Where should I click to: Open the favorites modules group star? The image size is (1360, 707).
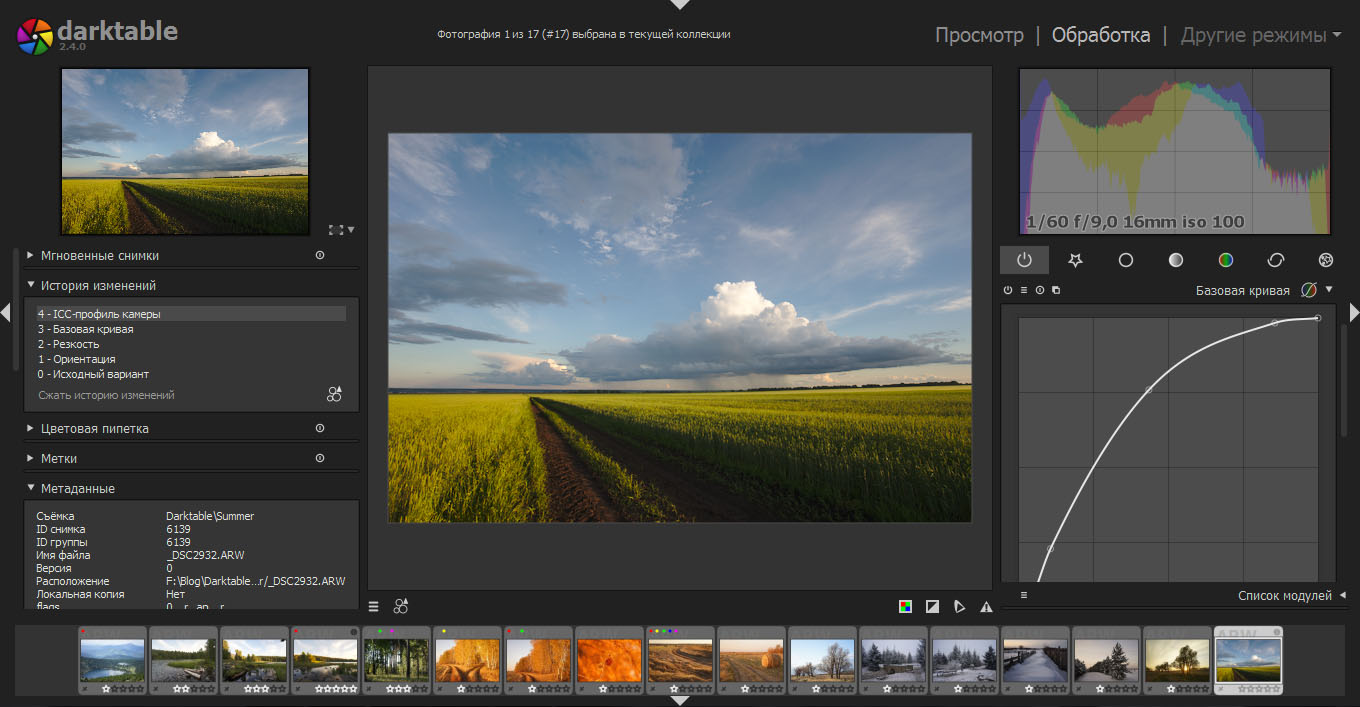[1075, 259]
